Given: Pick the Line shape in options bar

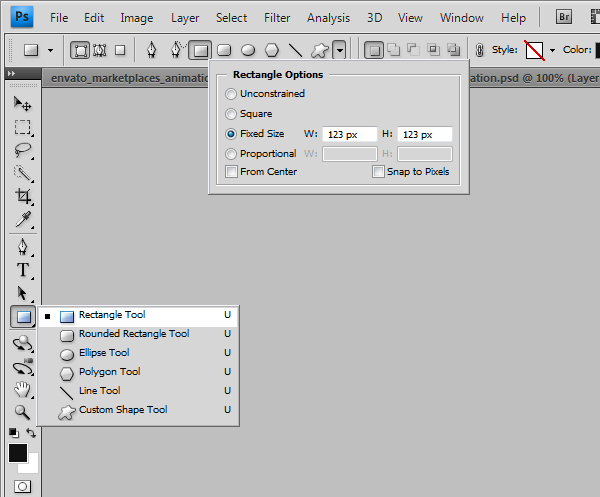Looking at the screenshot, I should [x=295, y=50].
